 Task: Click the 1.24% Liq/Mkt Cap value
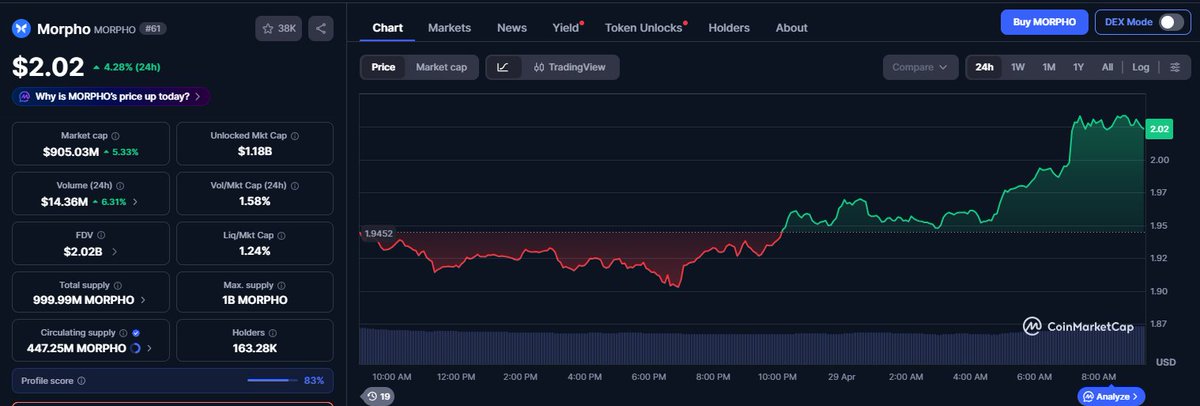click(255, 251)
